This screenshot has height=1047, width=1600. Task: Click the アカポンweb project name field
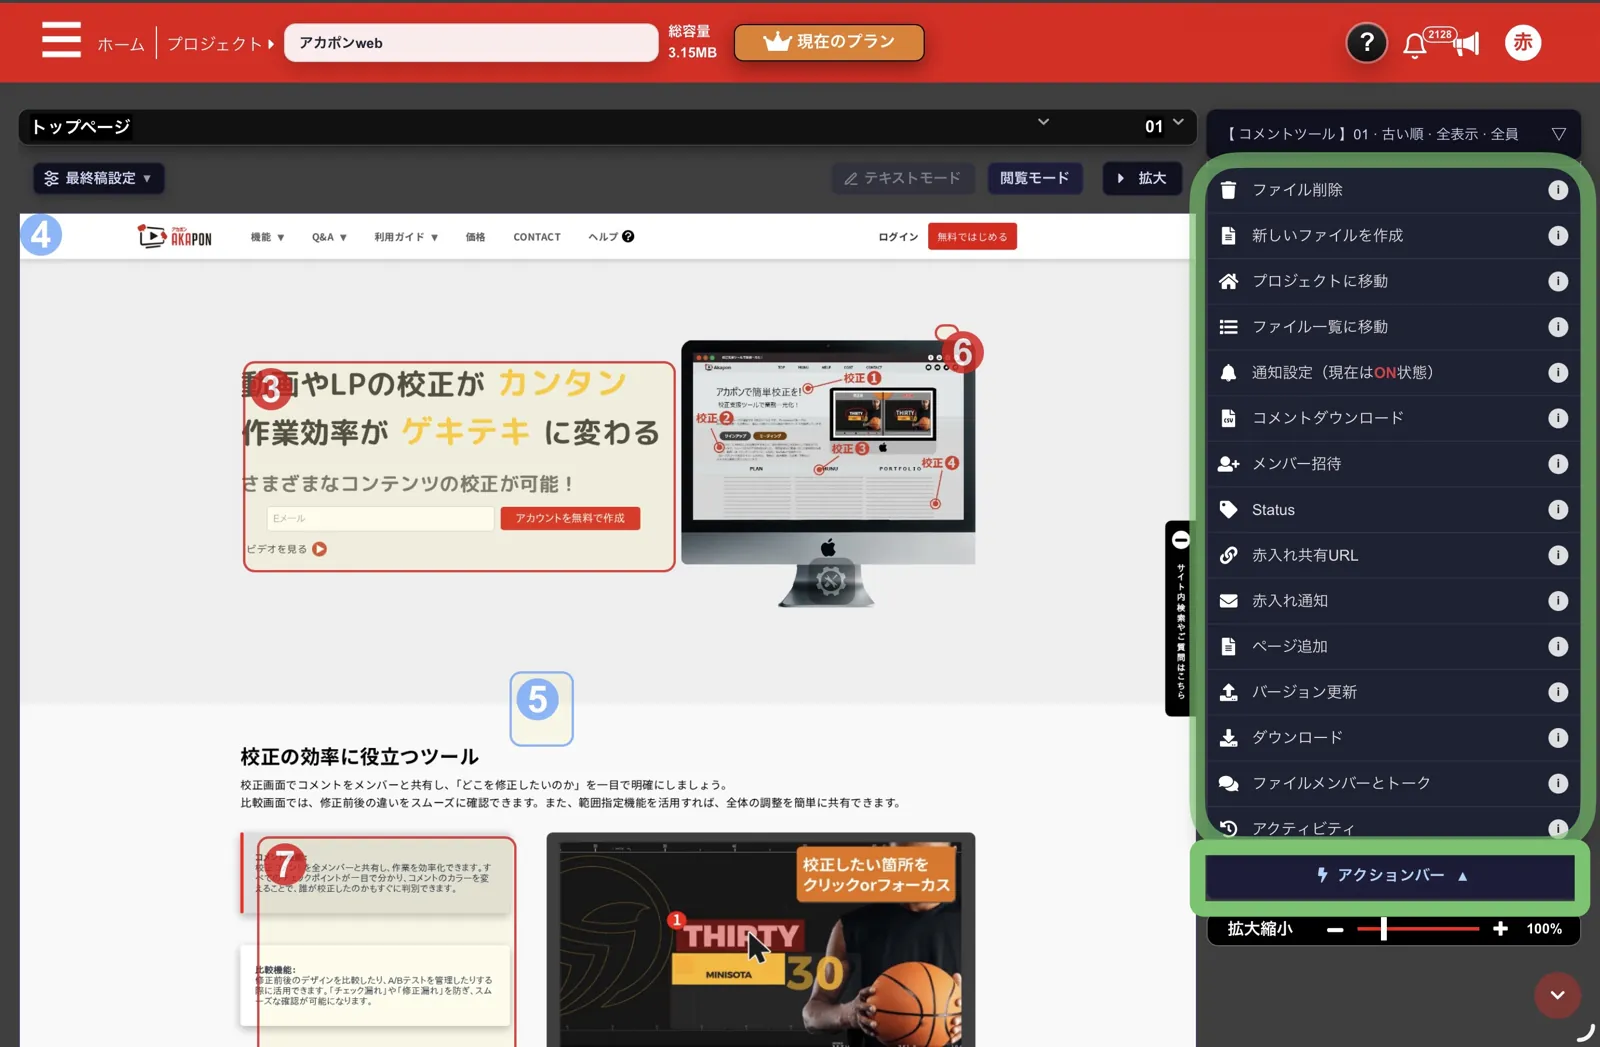(471, 43)
